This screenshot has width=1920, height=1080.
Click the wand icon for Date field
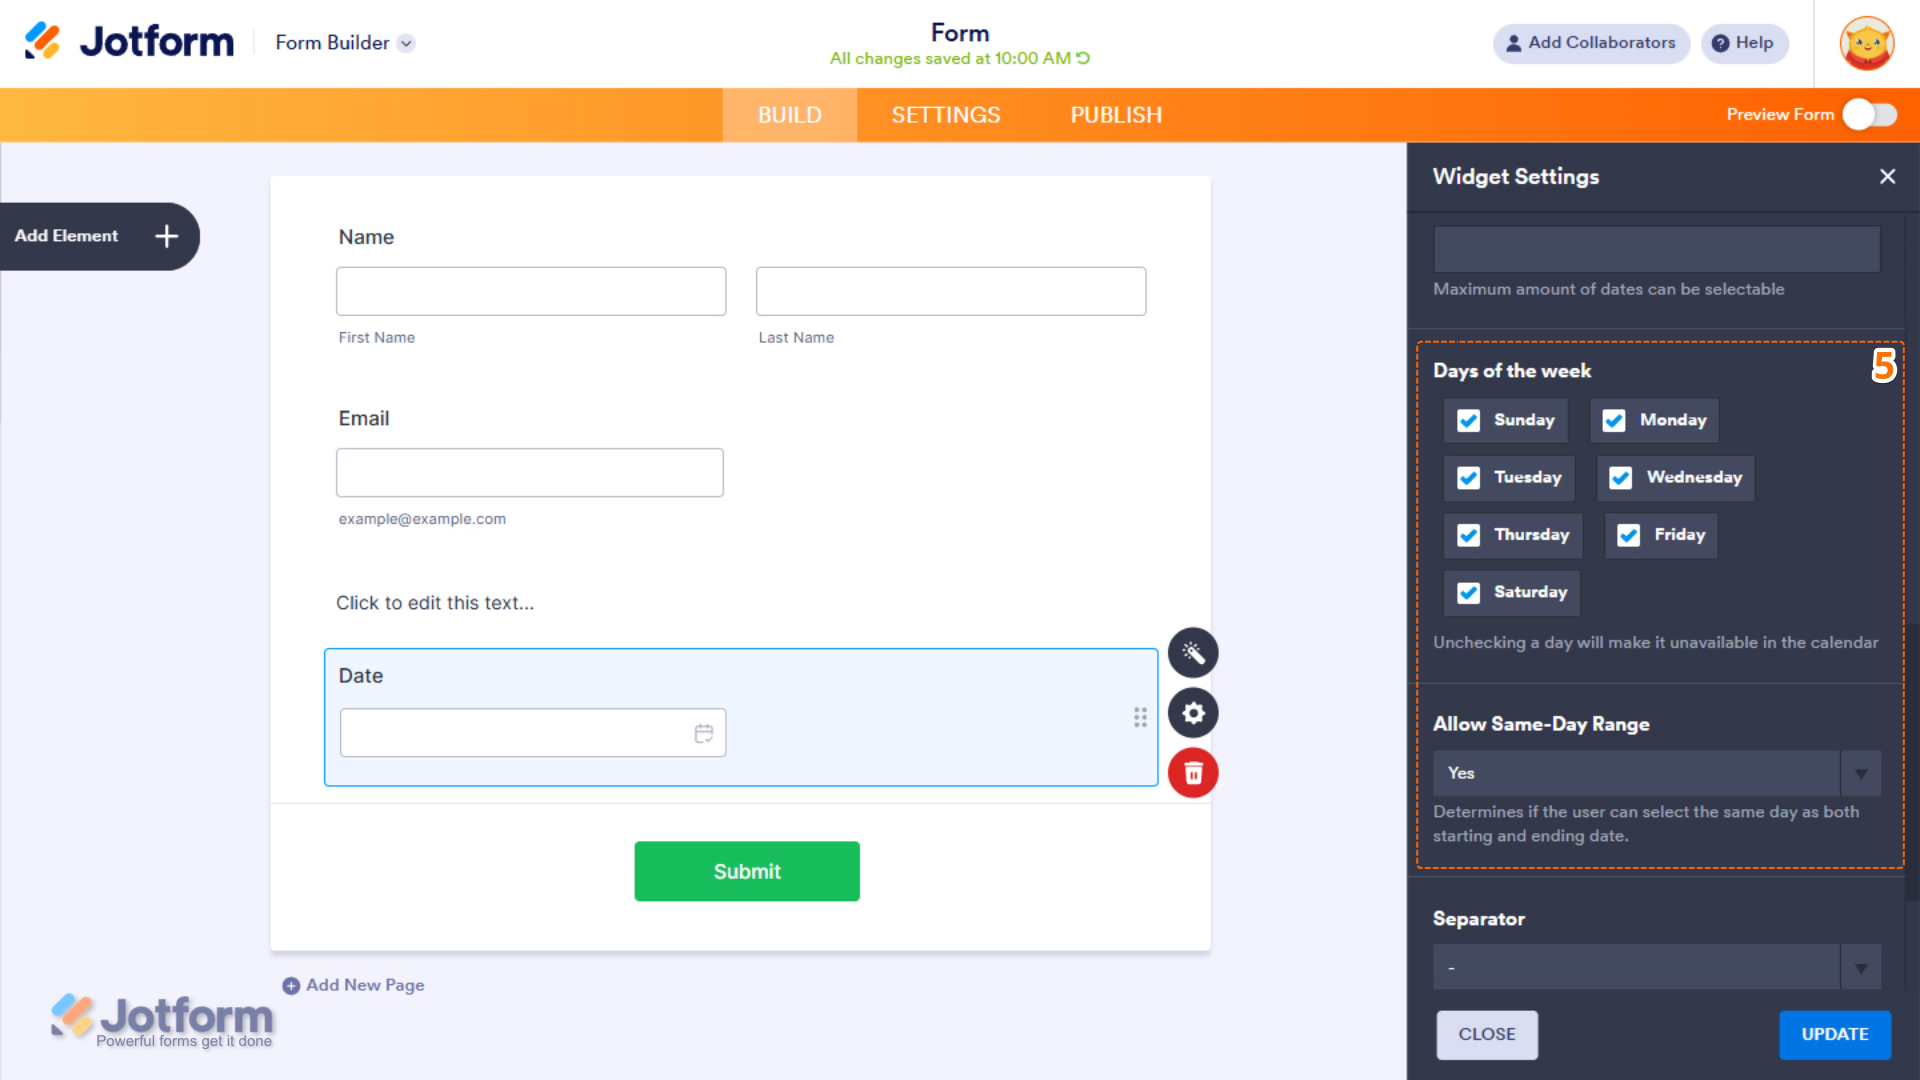click(1193, 653)
